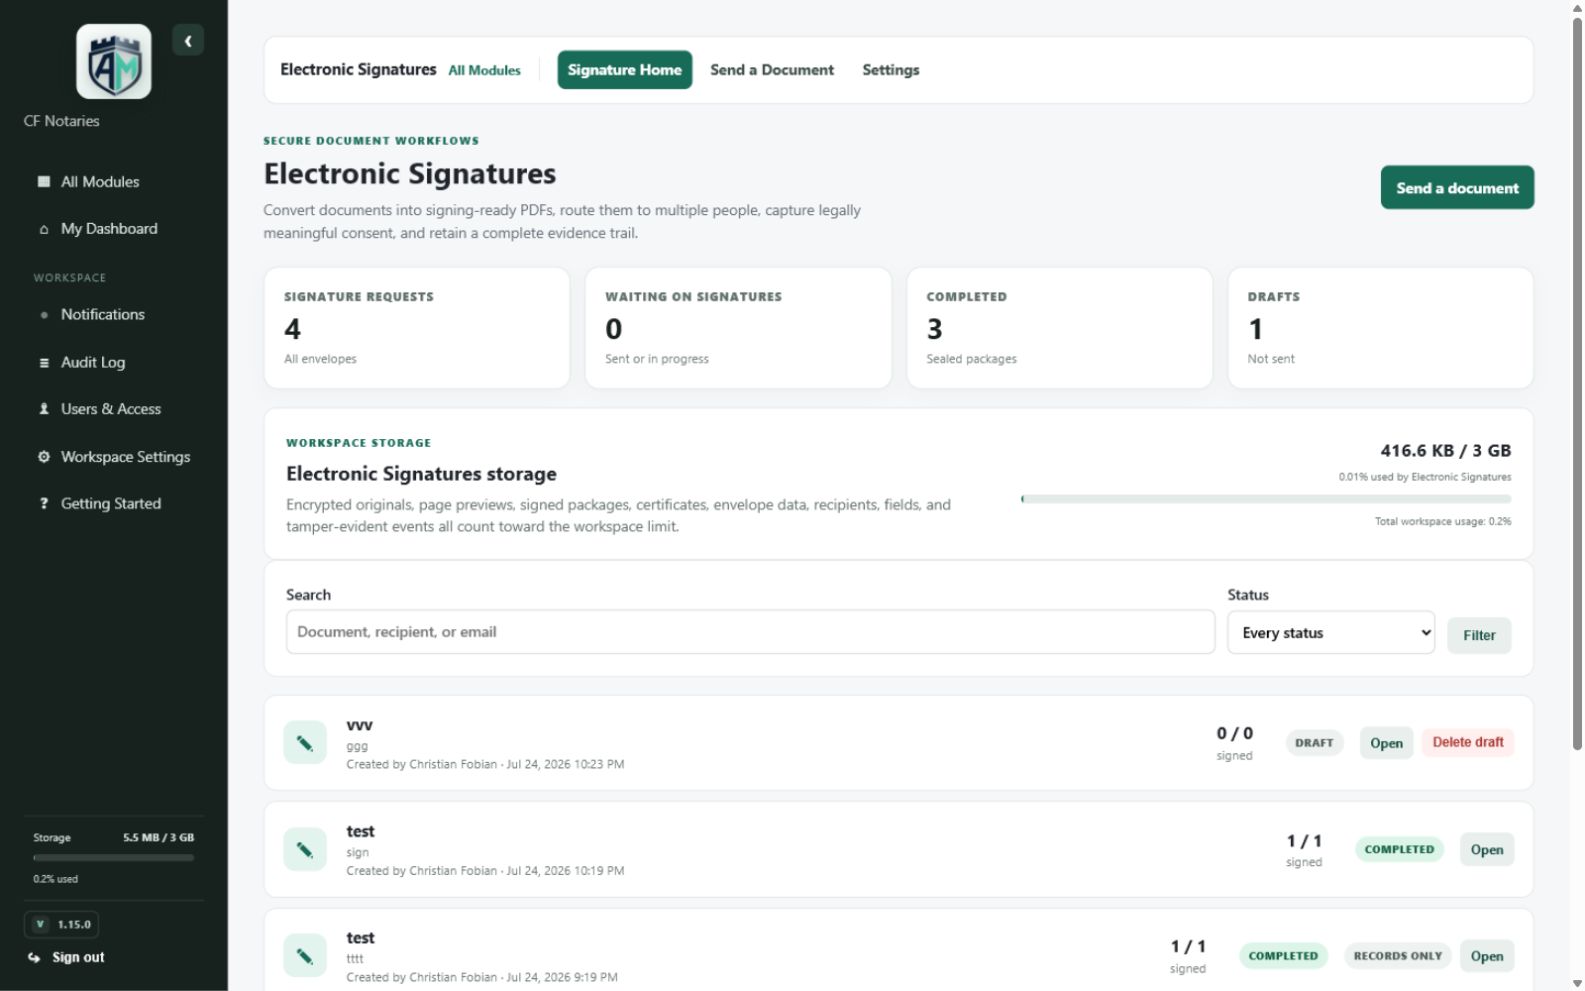This screenshot has height=991, width=1585.
Task: Click the Notifications dot icon
Action: (x=44, y=315)
